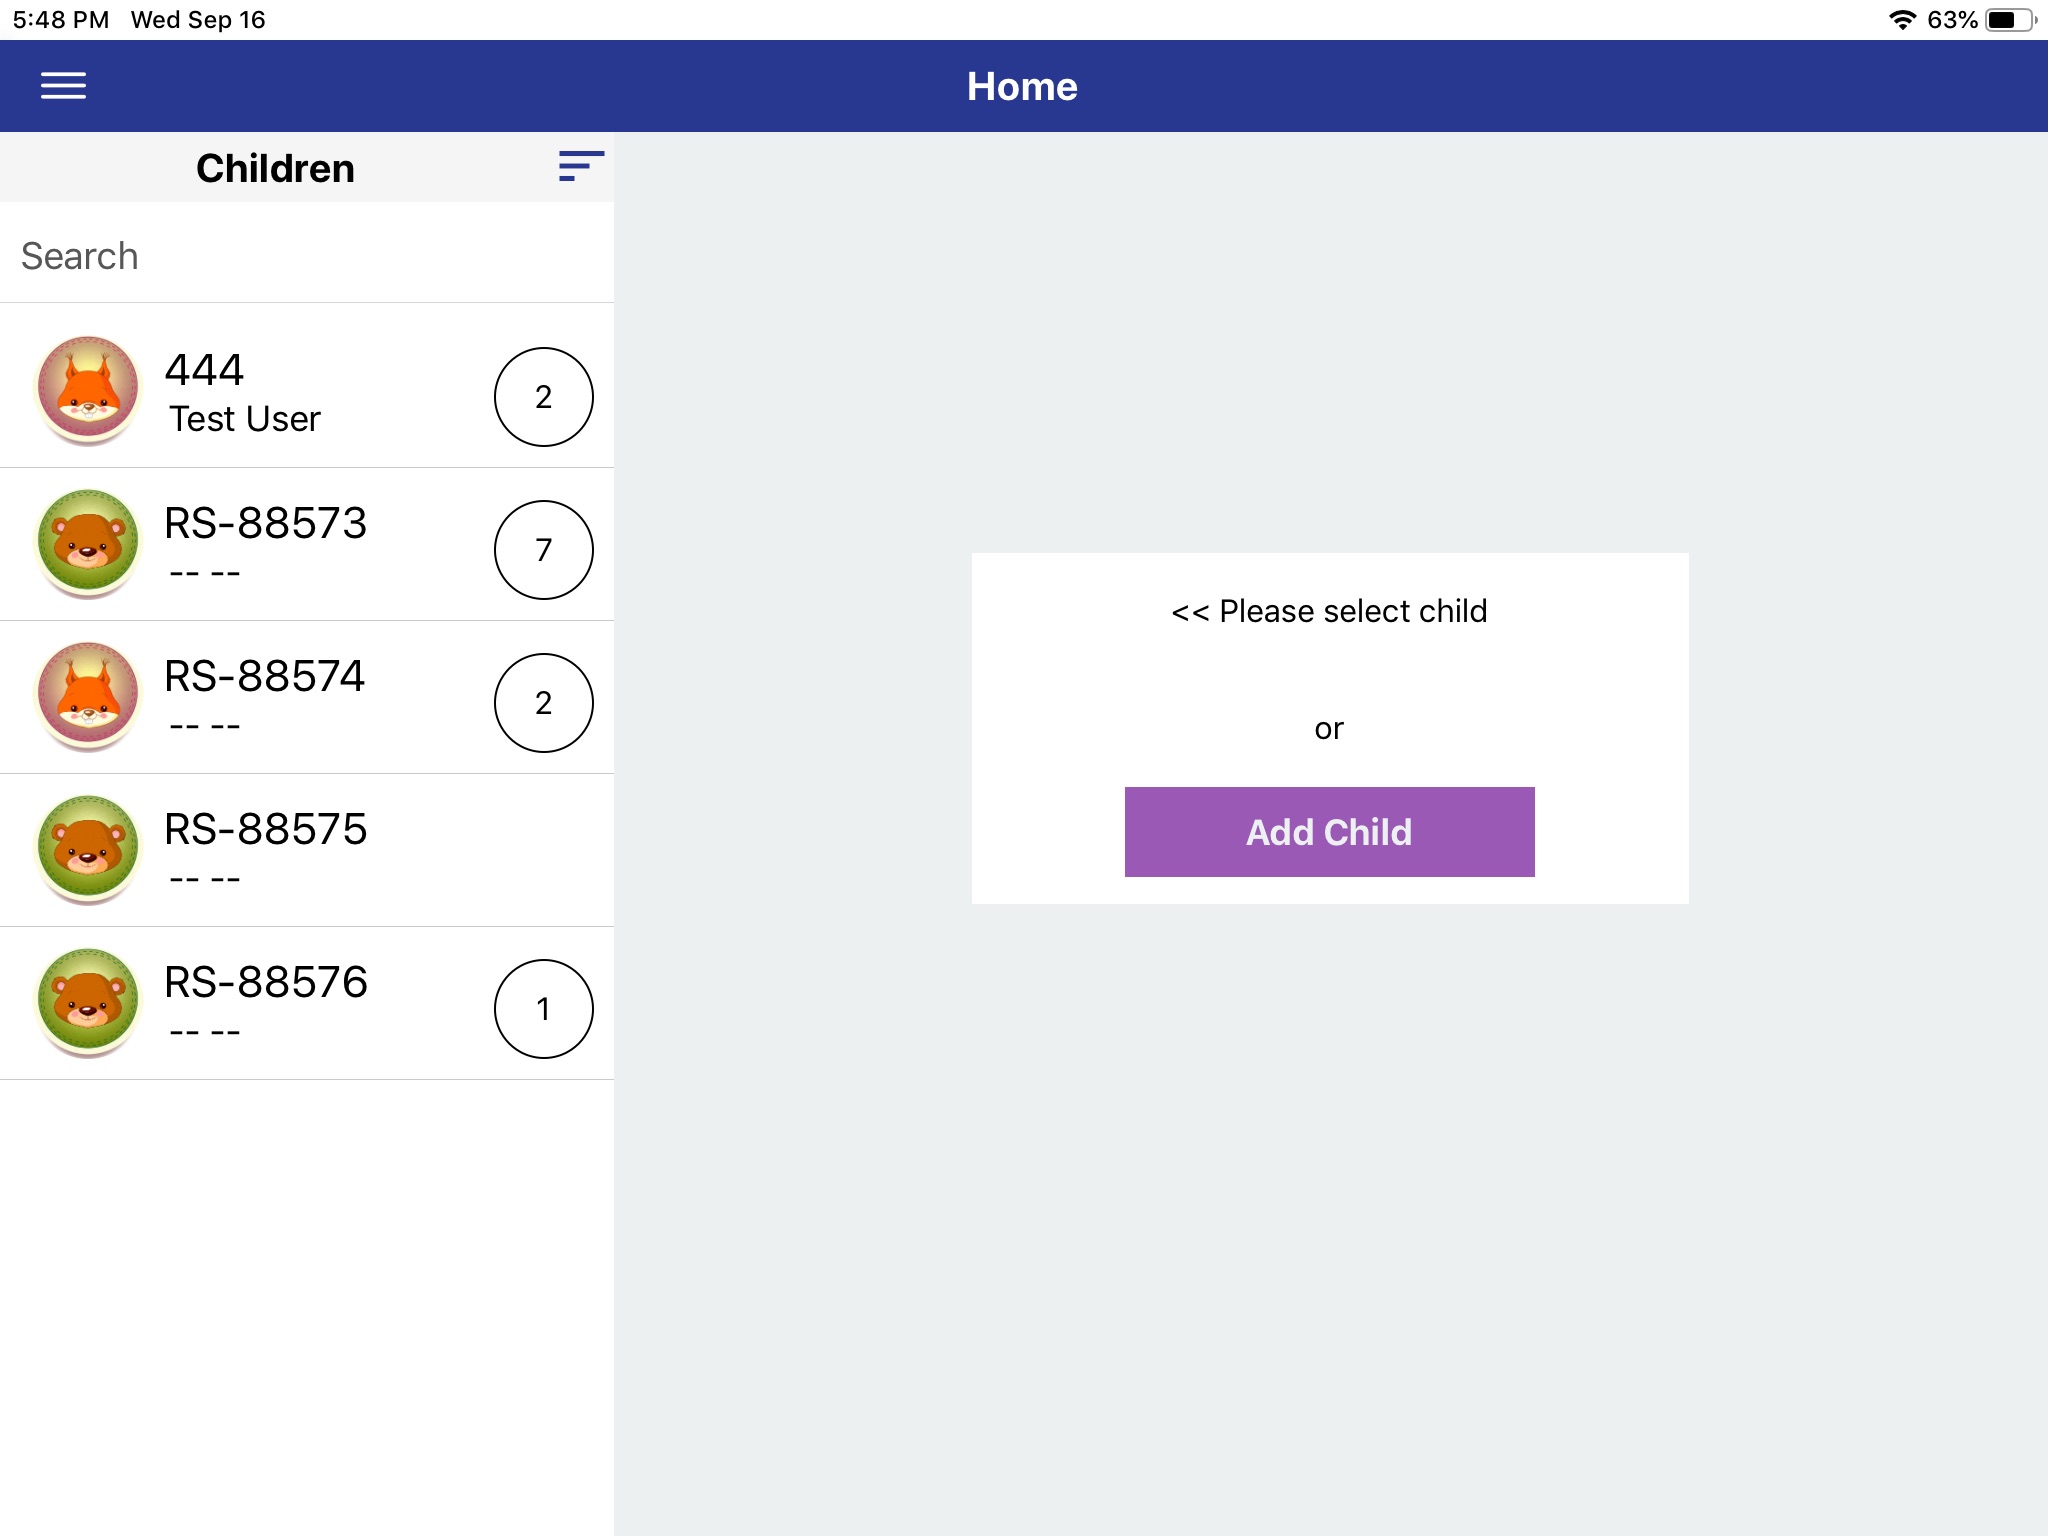2048x1536 pixels.
Task: Open the filter/sort icon in Children panel
Action: [577, 166]
